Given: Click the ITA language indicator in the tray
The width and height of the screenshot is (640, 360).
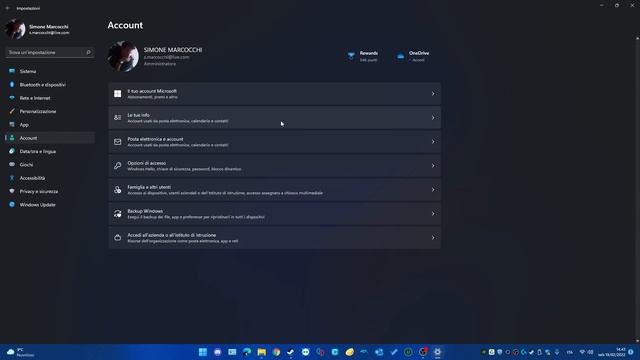Looking at the screenshot, I should (x=569, y=352).
